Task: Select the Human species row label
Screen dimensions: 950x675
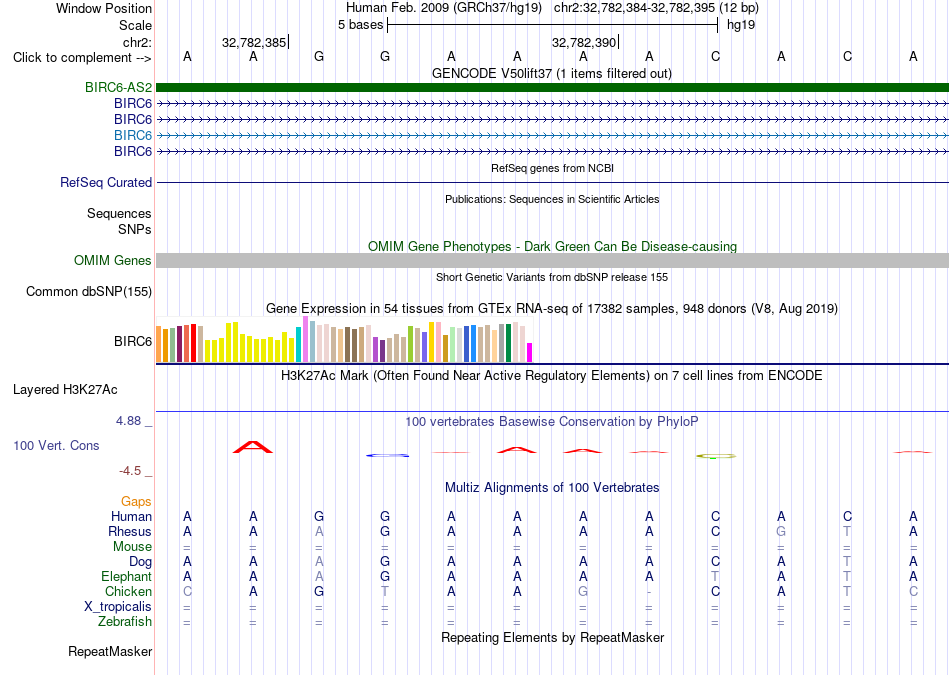Action: coord(131,516)
